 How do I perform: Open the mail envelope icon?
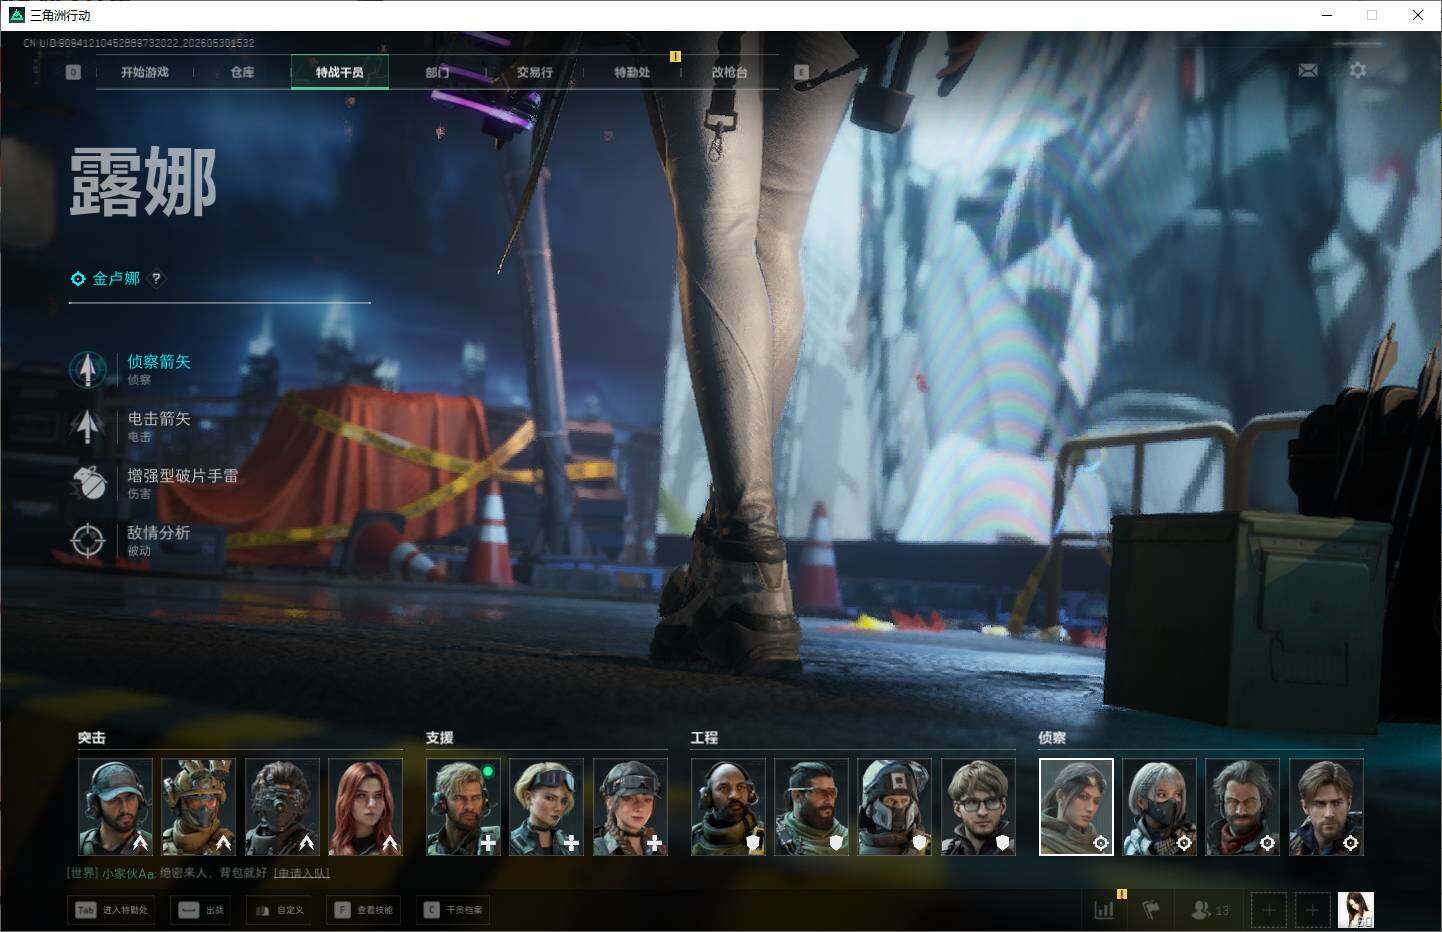tap(1308, 70)
